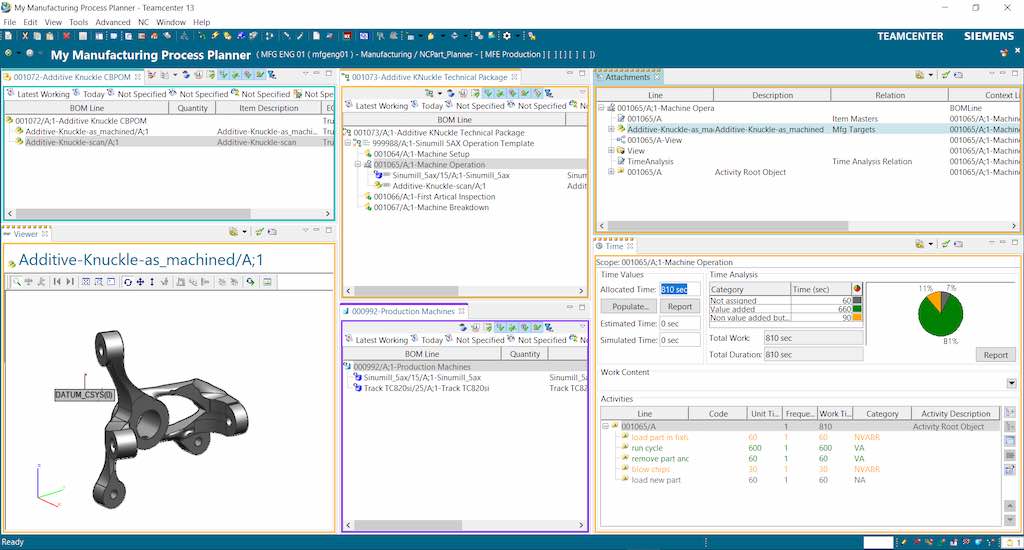Click the Last frame icon in Viewer toolbar
This screenshot has width=1024, height=550.
[70, 282]
